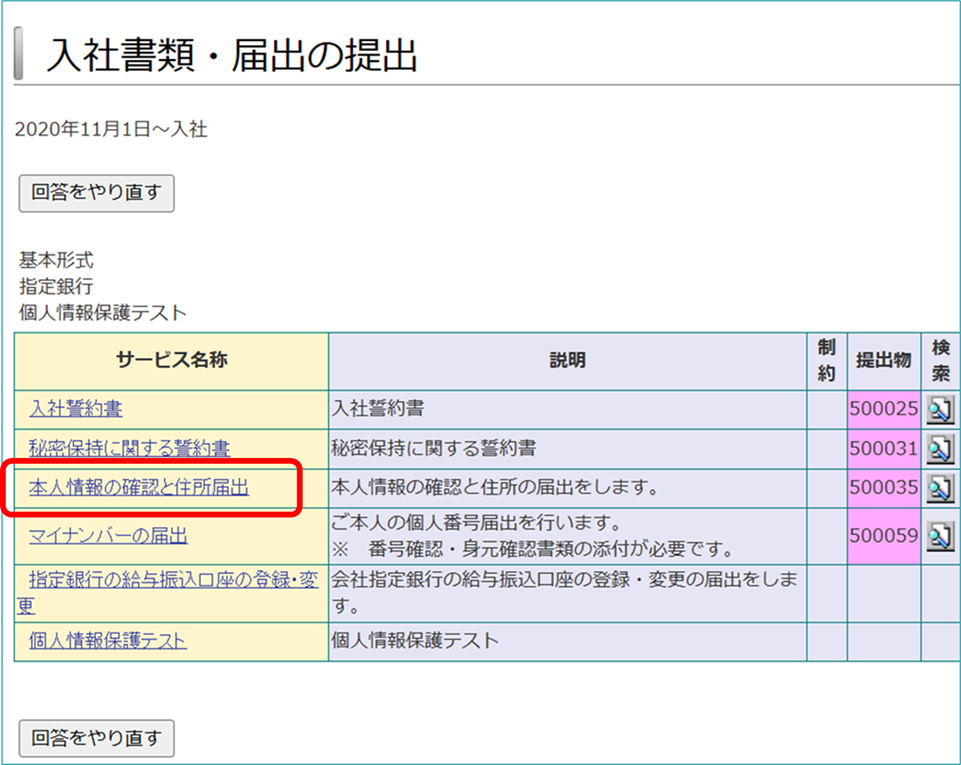Screen dimensions: 961x765
Task: Open search icon beside submission 500035
Action: (939, 488)
